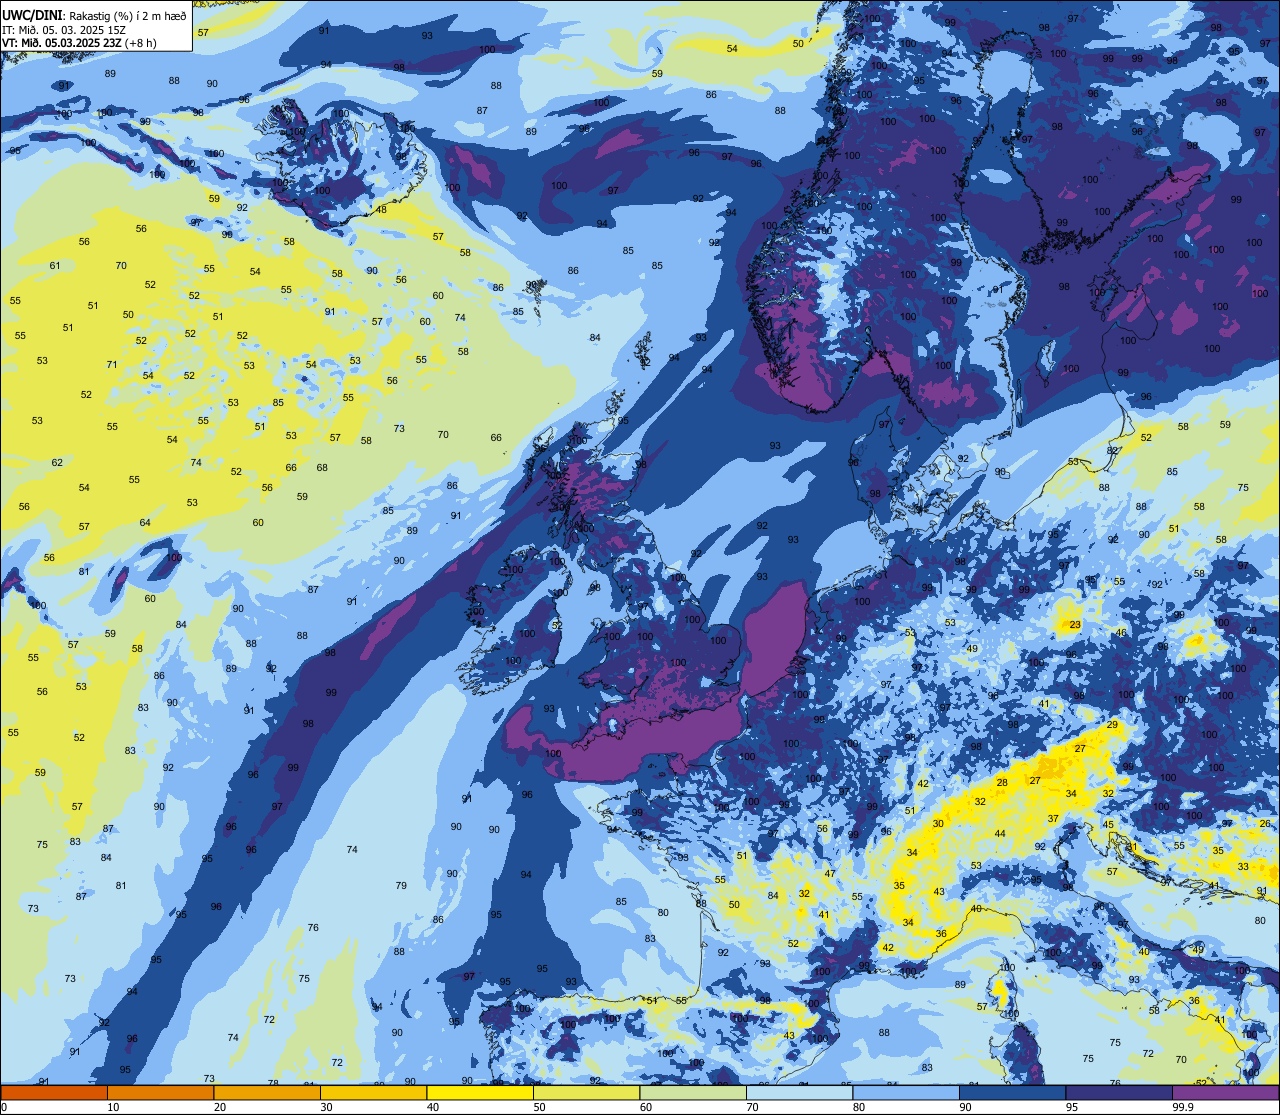Click the map value 44 over northern Italy
1280x1115 pixels.
pyautogui.click(x=1000, y=834)
